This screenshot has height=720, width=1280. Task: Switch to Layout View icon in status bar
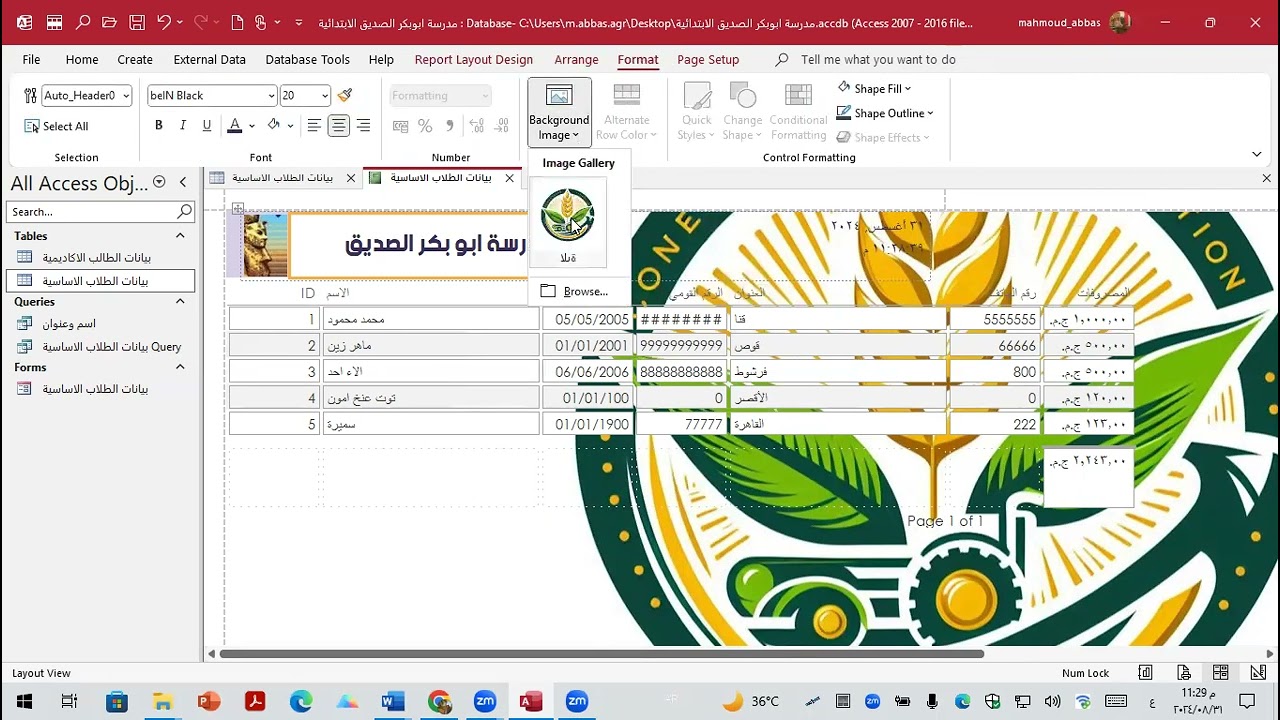(x=1220, y=673)
